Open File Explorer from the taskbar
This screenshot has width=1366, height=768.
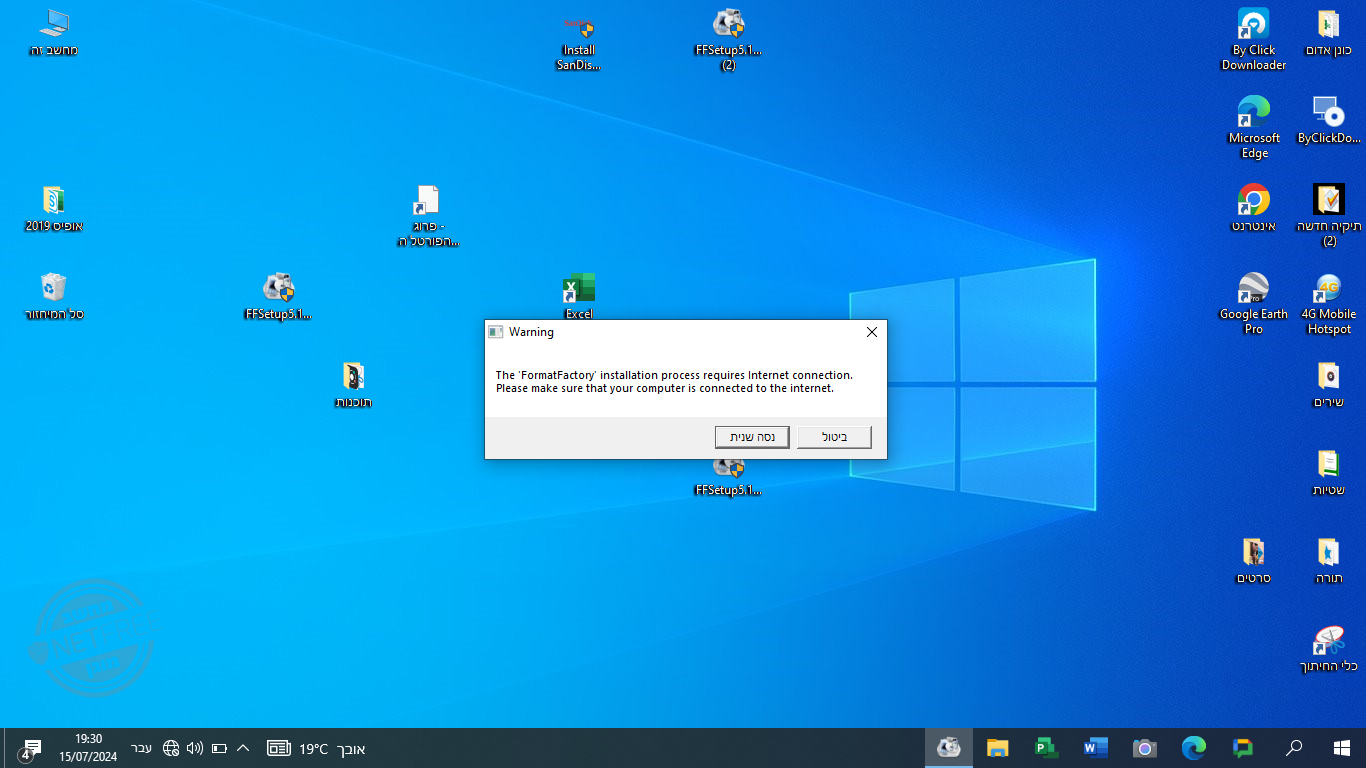[x=998, y=748]
